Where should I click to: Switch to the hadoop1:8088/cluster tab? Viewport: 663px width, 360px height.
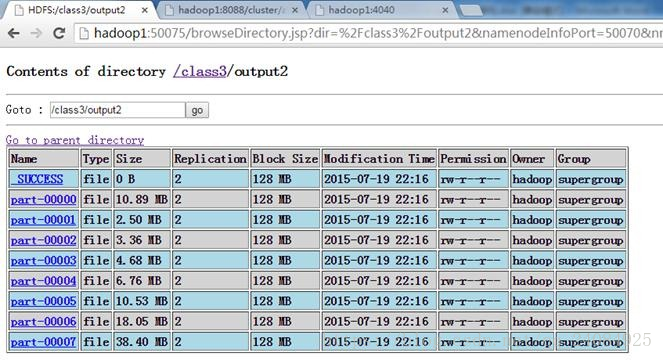click(x=230, y=10)
